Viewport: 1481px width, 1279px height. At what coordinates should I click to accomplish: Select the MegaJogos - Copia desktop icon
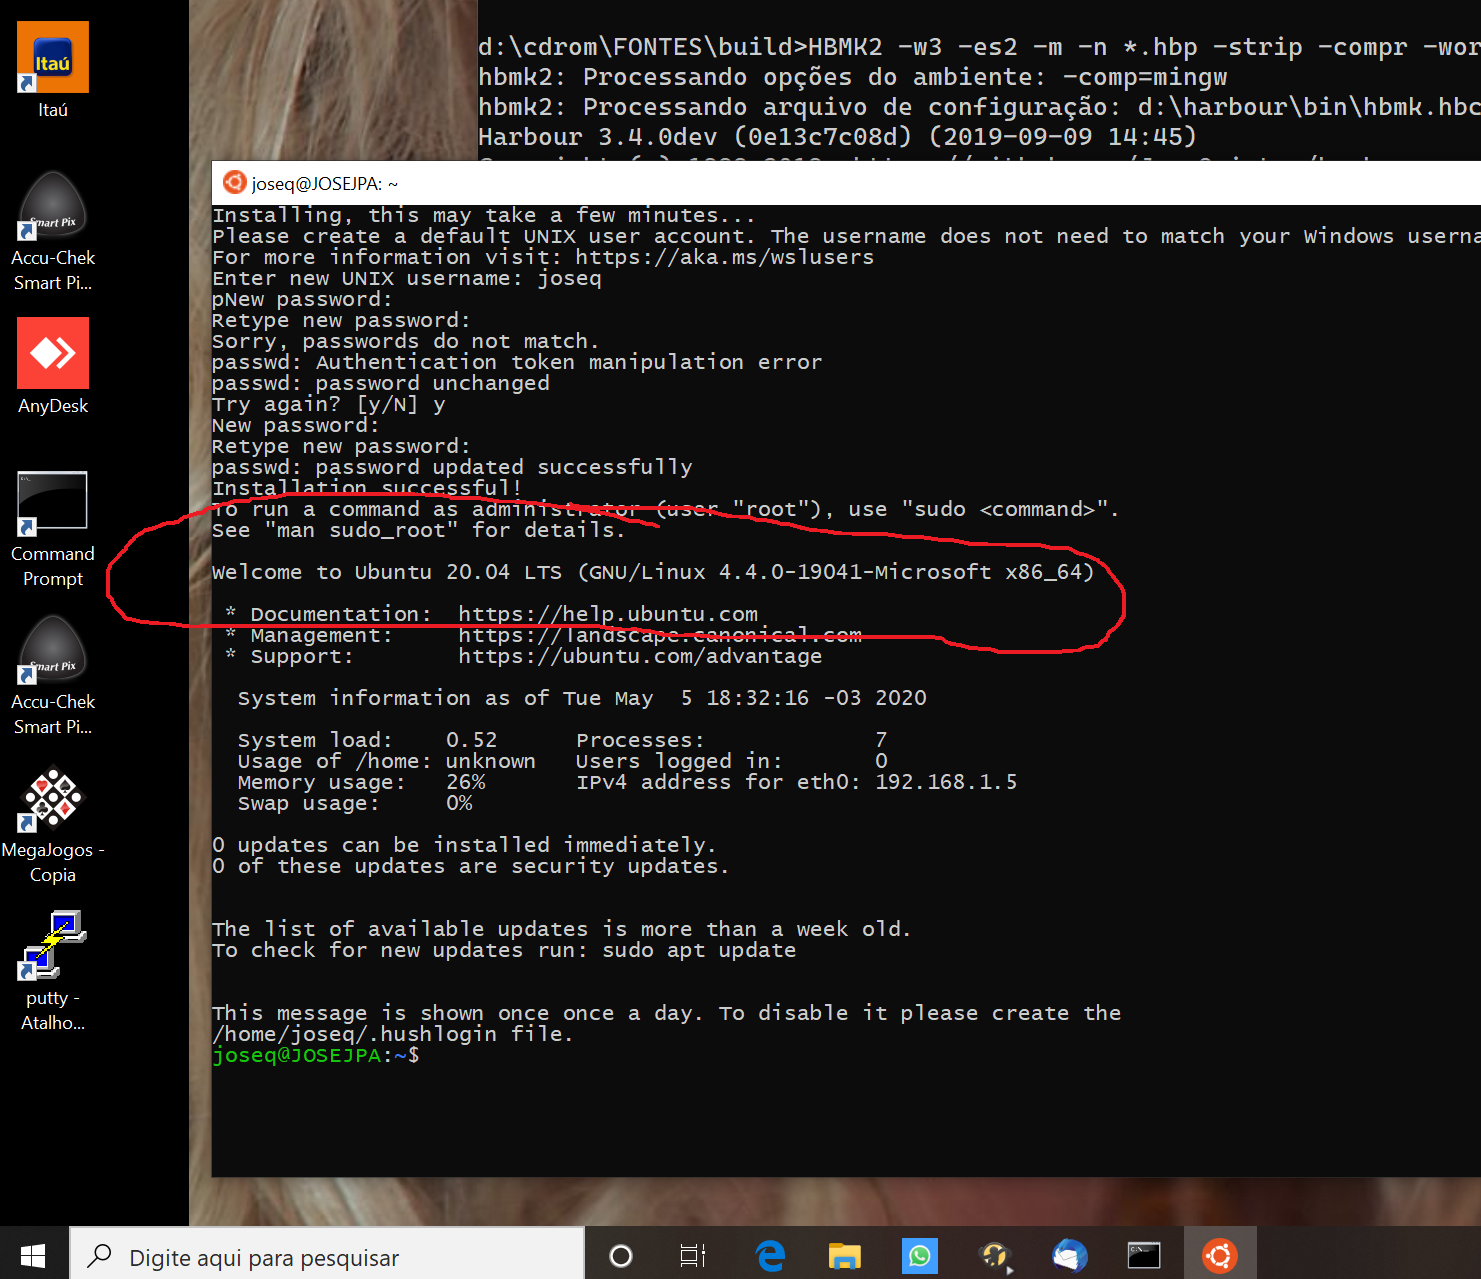coord(53,825)
